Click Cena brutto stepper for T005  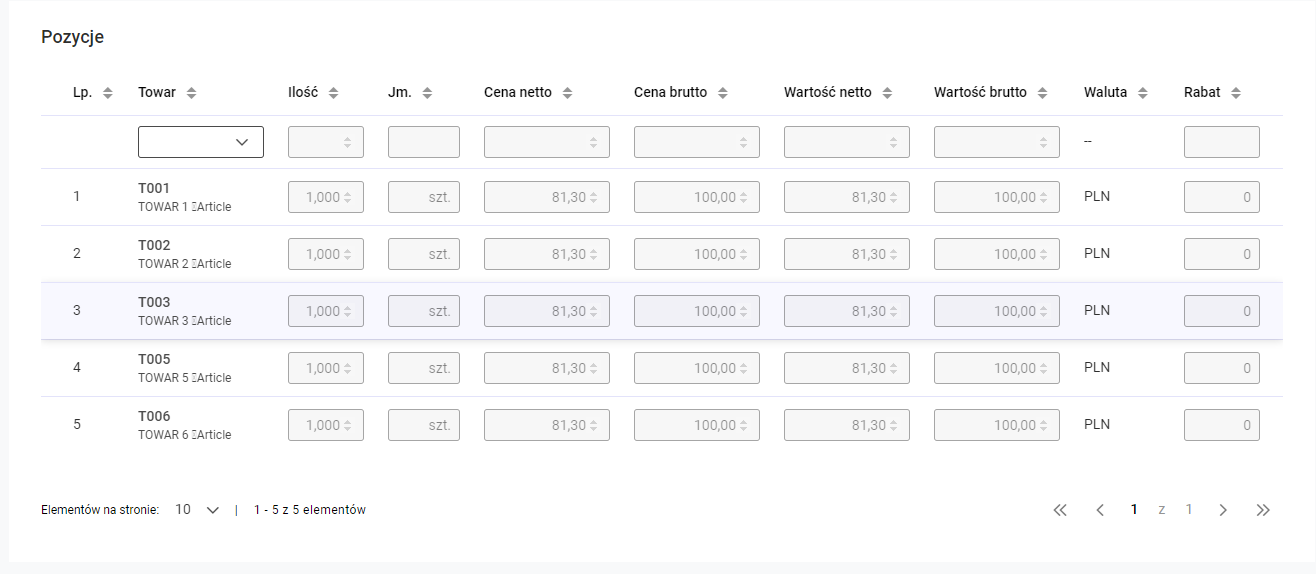click(743, 369)
